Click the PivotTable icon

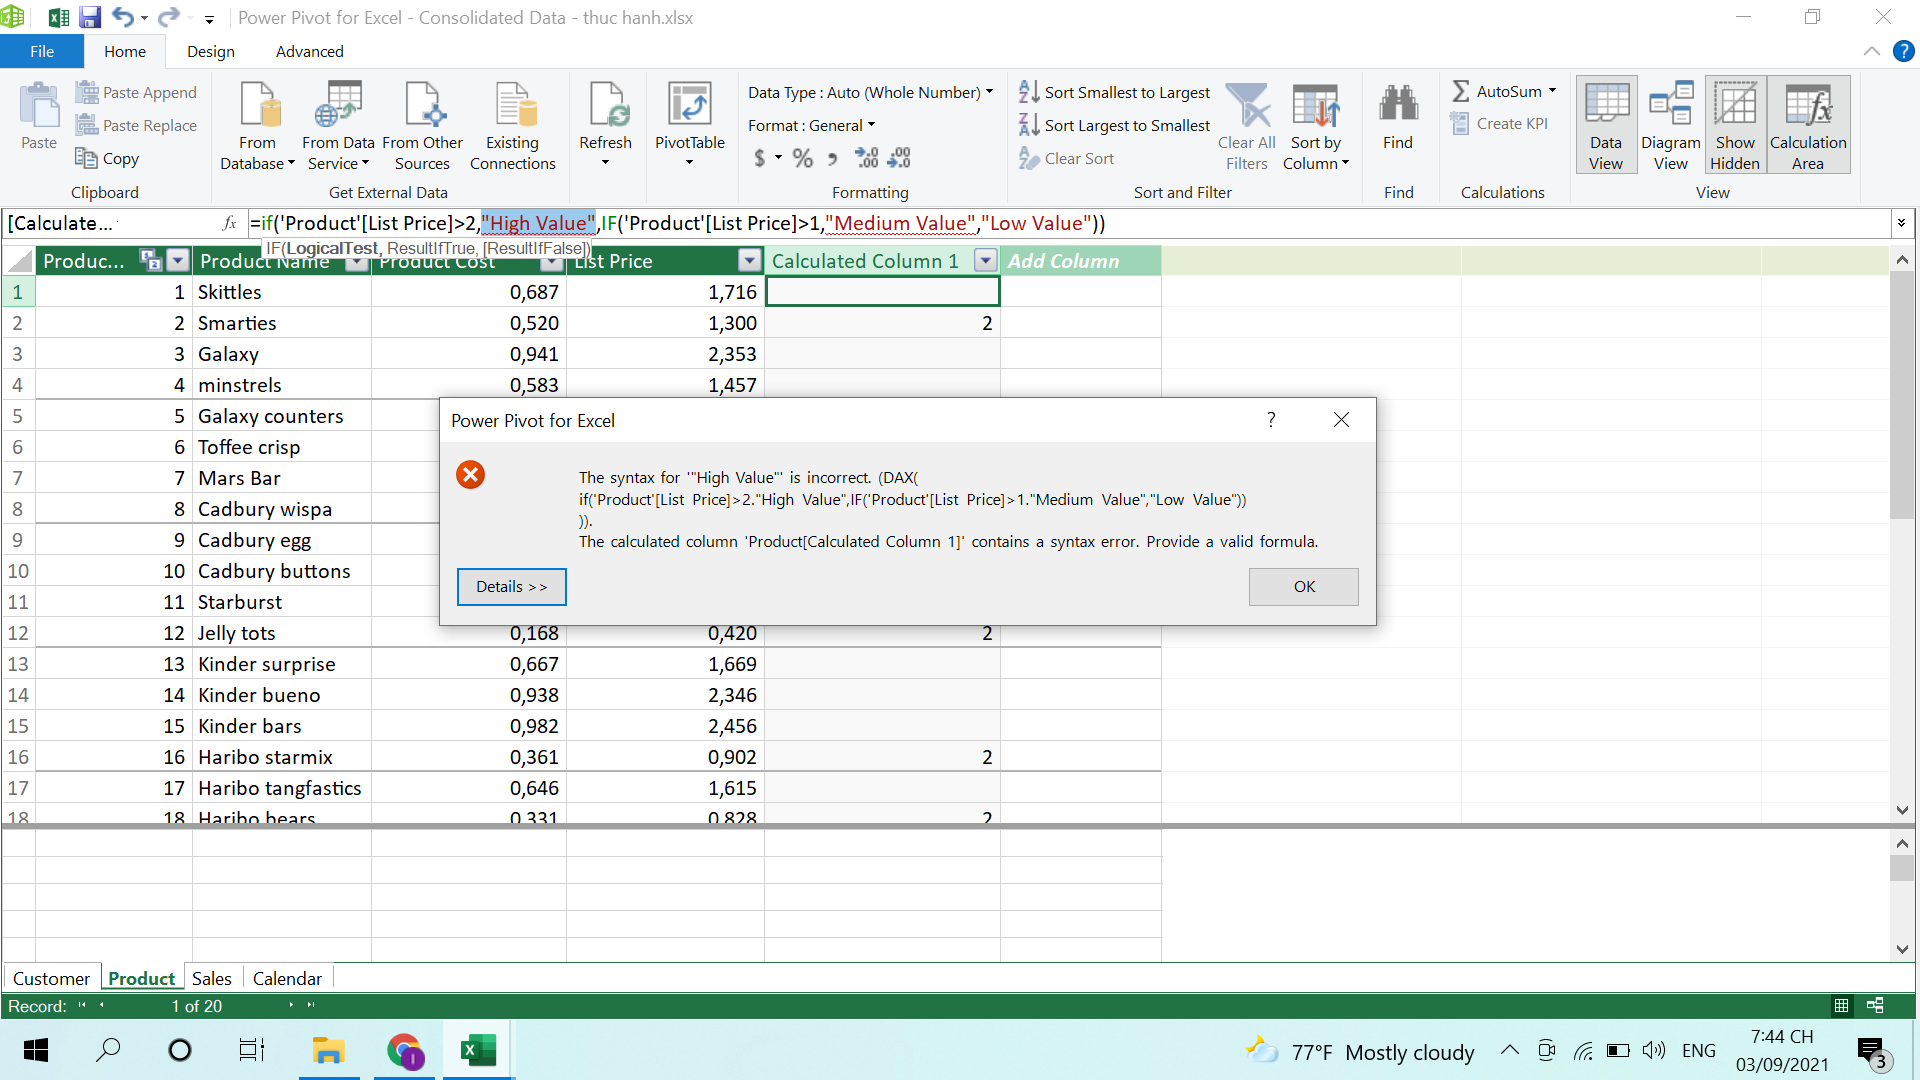pyautogui.click(x=689, y=106)
